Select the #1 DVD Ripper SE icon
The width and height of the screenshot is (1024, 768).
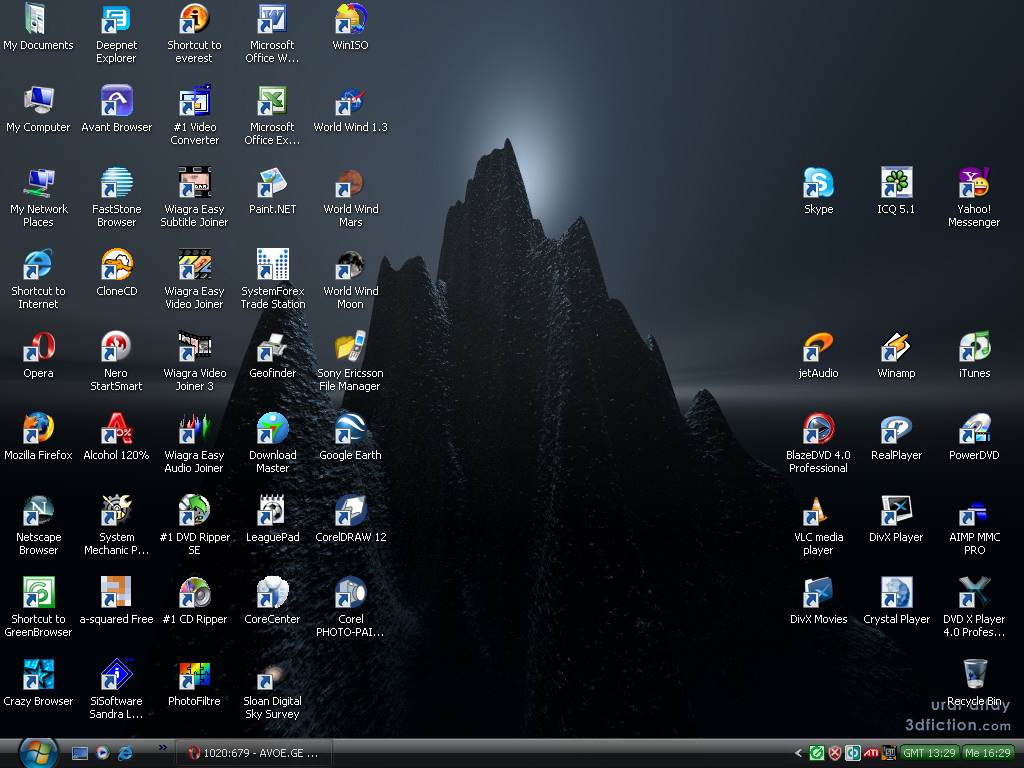(195, 511)
